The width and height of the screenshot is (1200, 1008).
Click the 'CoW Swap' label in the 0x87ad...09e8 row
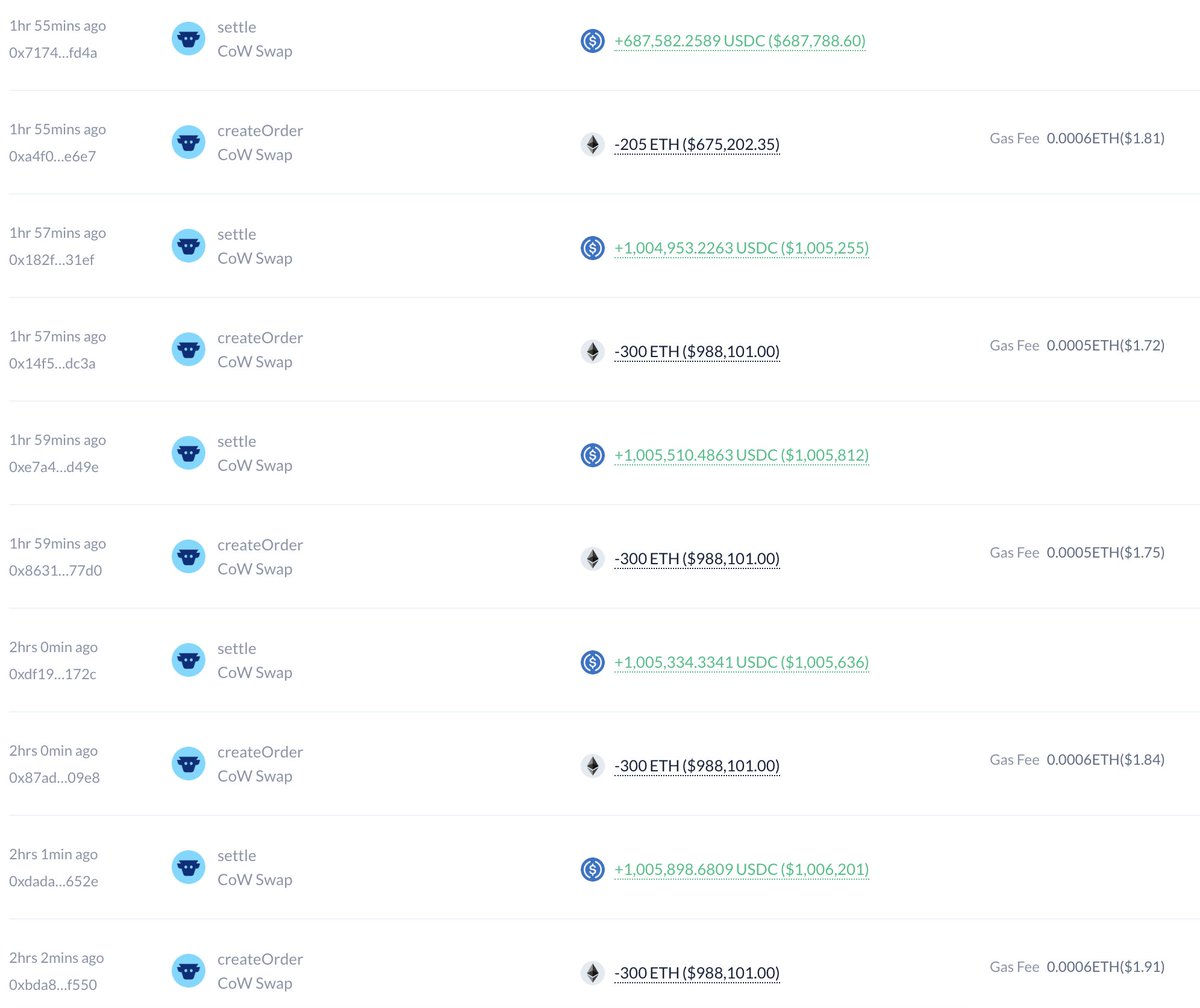(x=255, y=776)
